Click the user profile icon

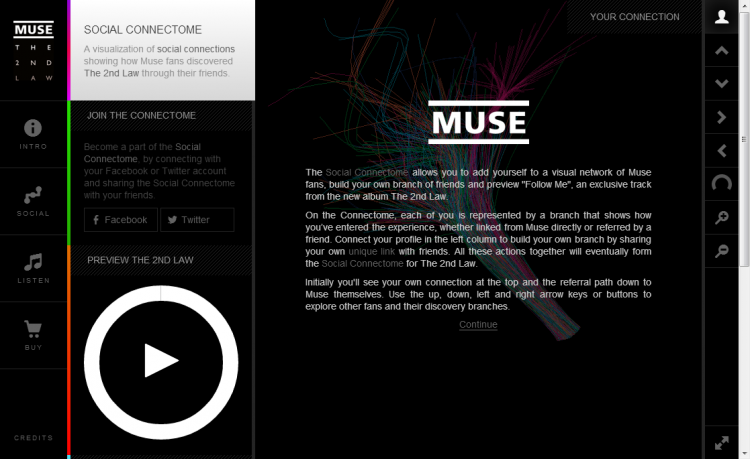point(721,17)
